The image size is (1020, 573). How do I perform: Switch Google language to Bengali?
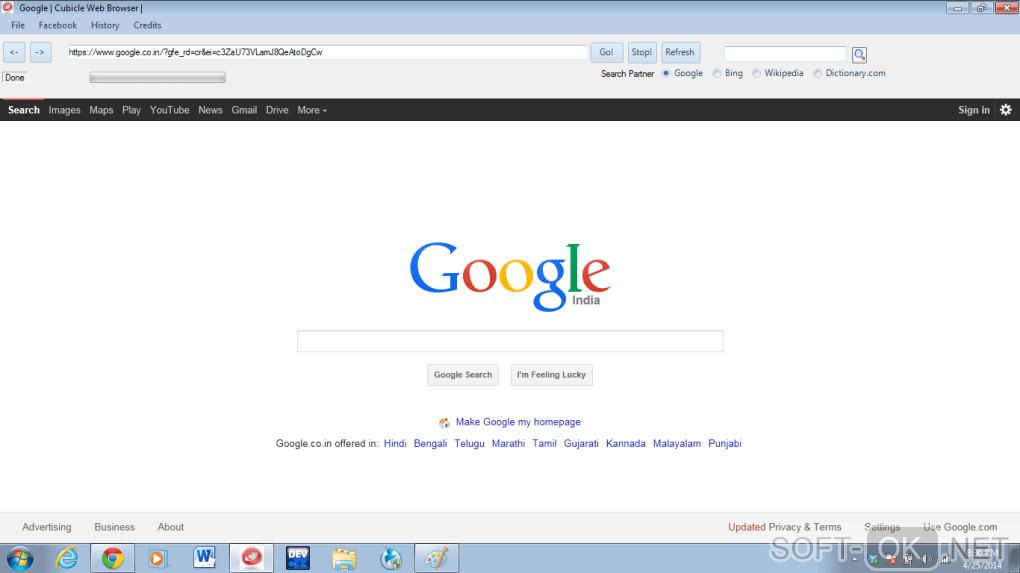430,444
